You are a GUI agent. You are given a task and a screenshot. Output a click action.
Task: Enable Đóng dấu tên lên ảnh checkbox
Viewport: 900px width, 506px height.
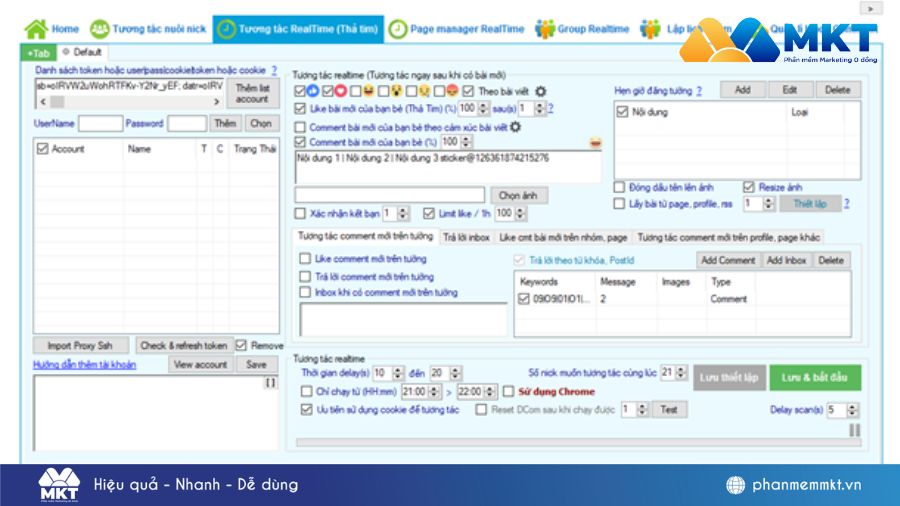click(x=619, y=187)
